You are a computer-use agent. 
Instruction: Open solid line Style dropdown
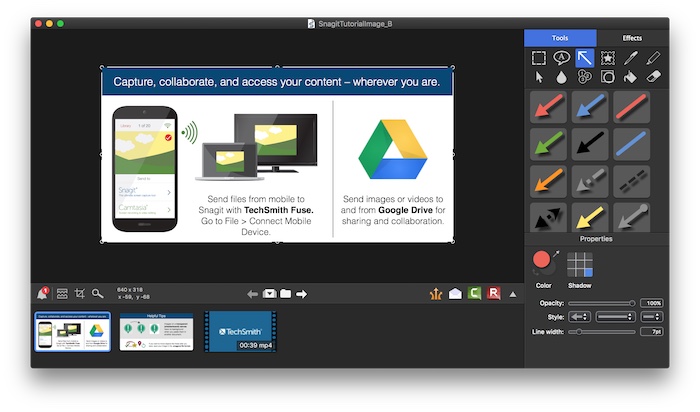pyautogui.click(x=616, y=317)
